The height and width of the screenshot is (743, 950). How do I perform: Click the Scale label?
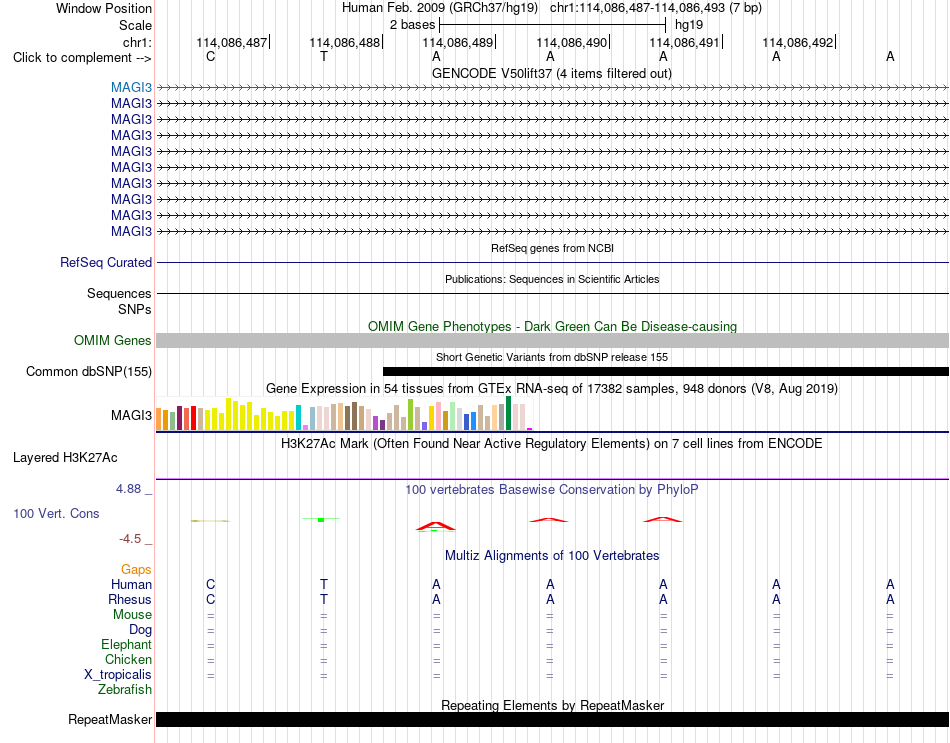(135, 25)
